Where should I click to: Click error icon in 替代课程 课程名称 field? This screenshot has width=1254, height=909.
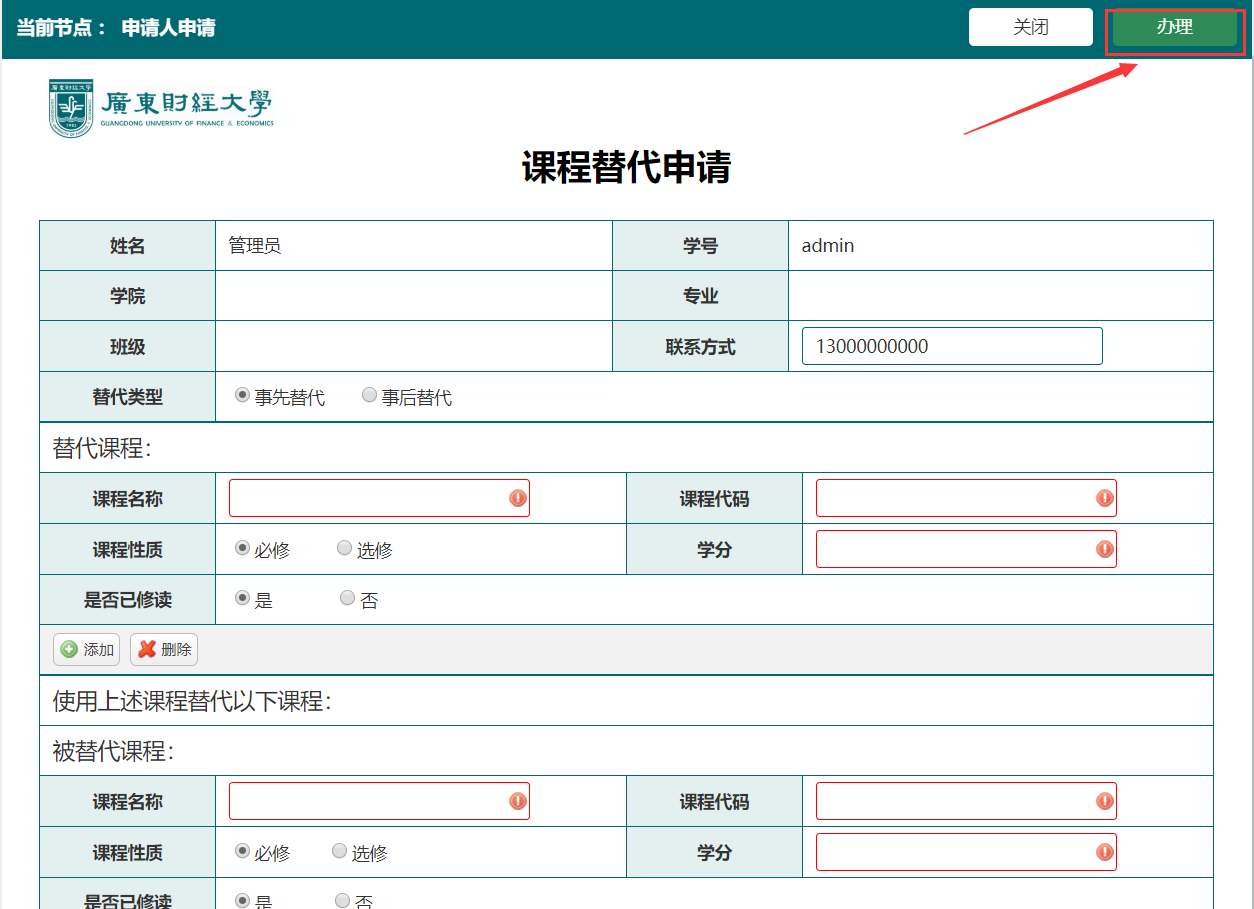[x=518, y=498]
